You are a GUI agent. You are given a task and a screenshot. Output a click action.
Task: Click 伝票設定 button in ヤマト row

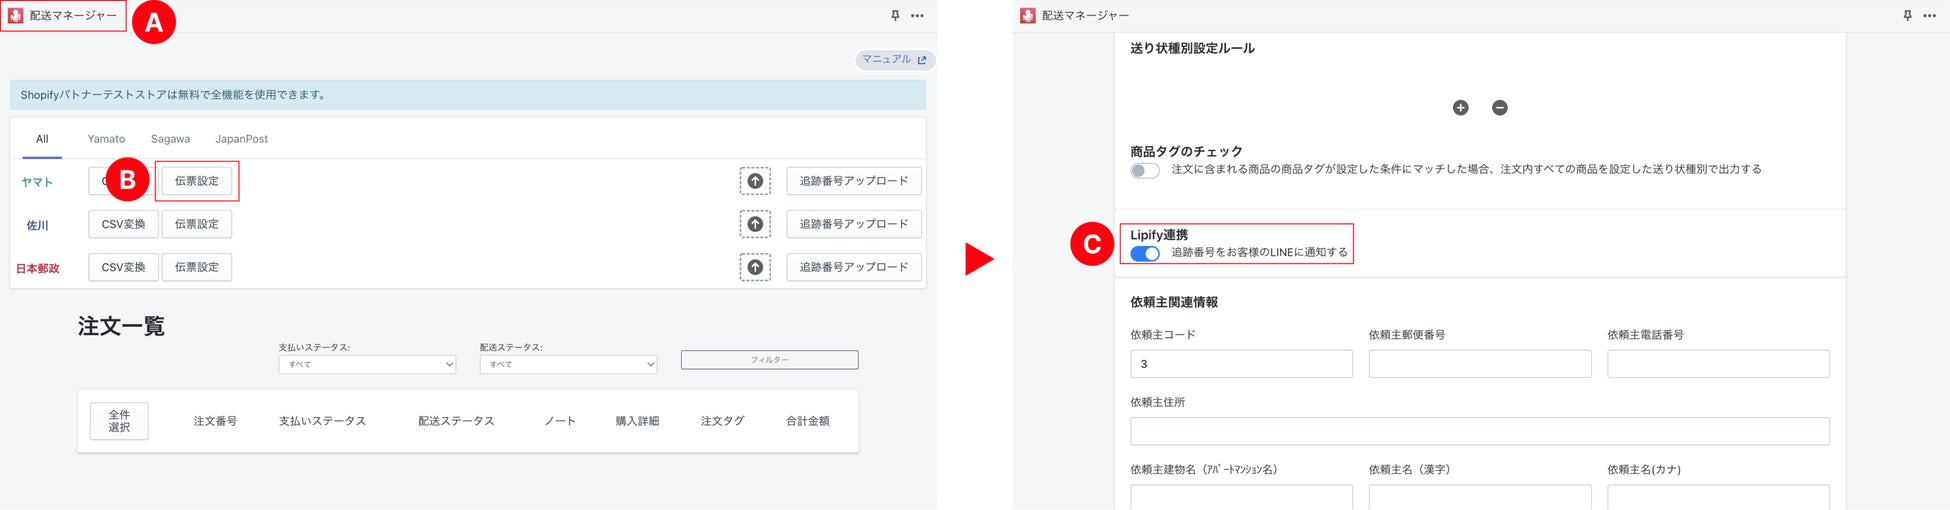click(x=197, y=181)
